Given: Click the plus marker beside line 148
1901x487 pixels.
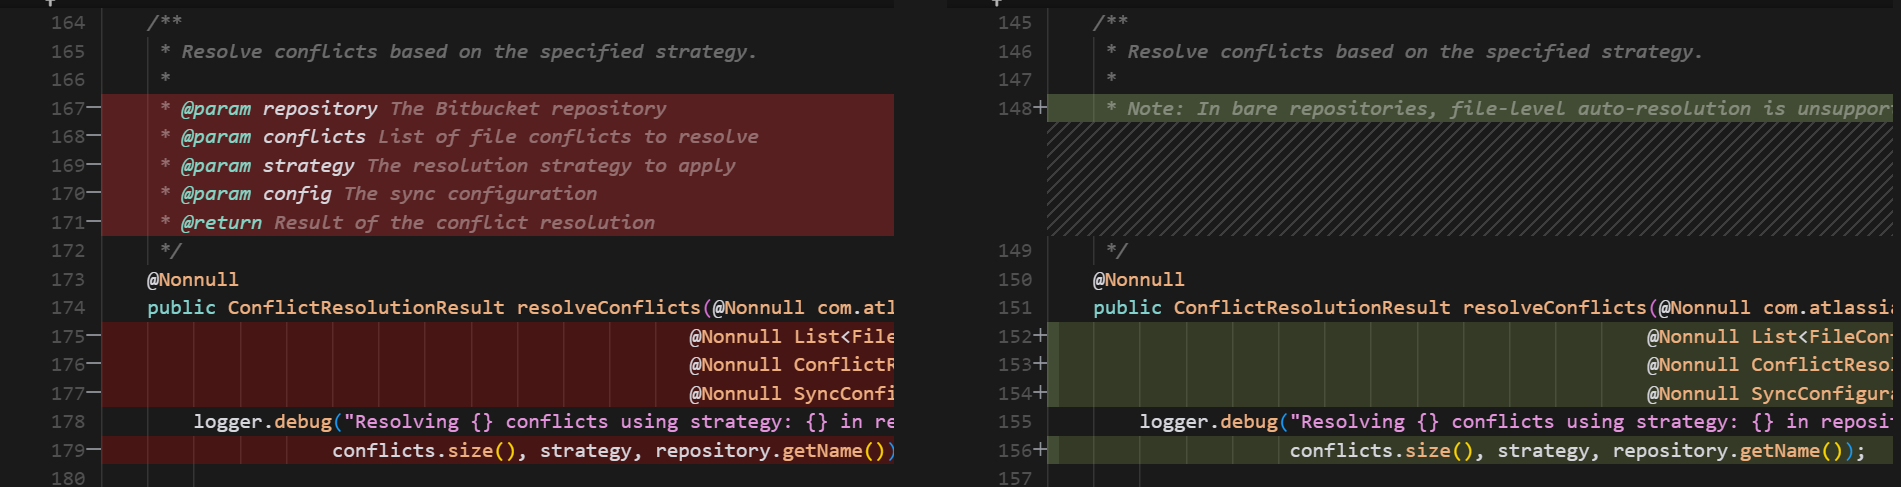Looking at the screenshot, I should 1040,108.
